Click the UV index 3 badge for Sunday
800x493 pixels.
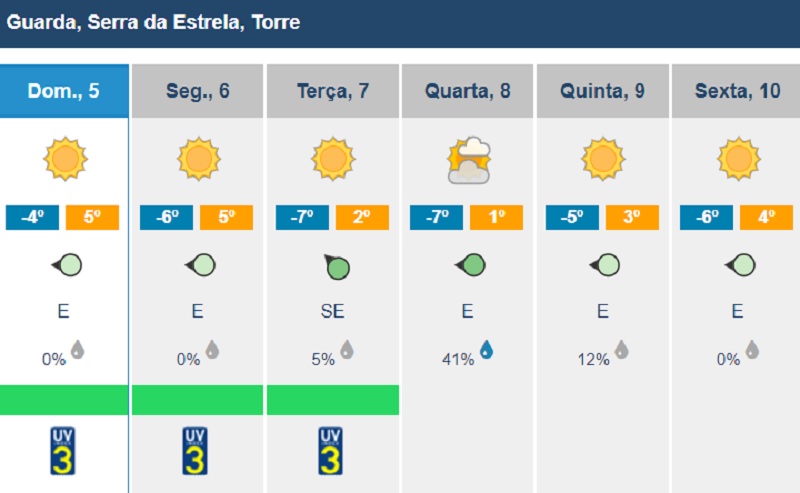click(63, 451)
